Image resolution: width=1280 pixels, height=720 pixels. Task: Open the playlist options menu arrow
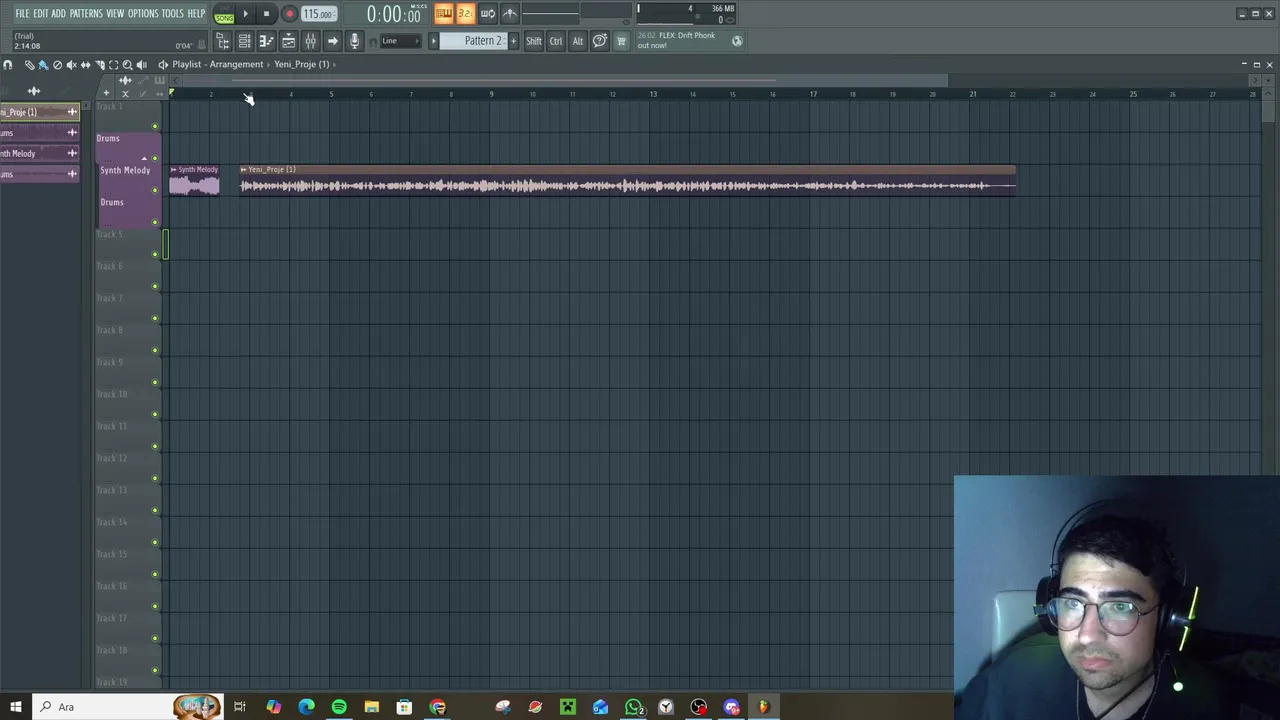click(x=163, y=64)
